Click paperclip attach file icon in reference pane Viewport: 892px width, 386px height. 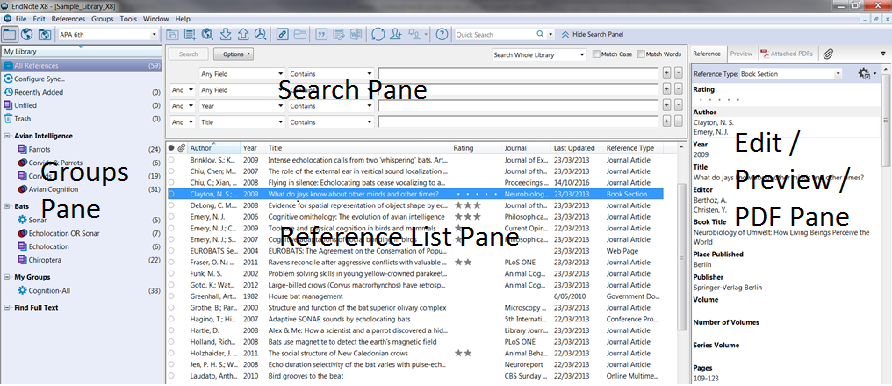(x=828, y=53)
